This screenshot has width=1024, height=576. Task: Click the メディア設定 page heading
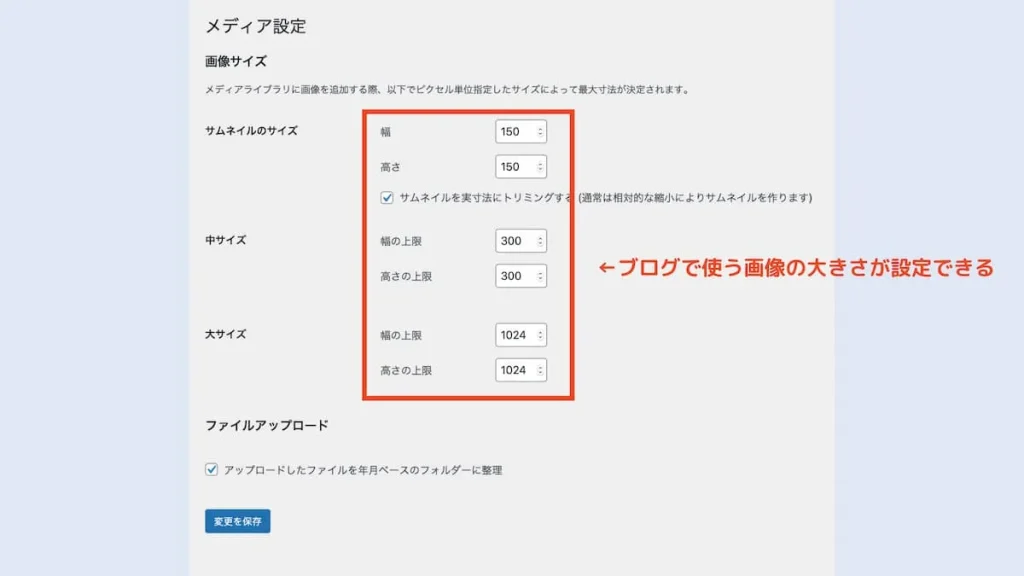[x=255, y=26]
